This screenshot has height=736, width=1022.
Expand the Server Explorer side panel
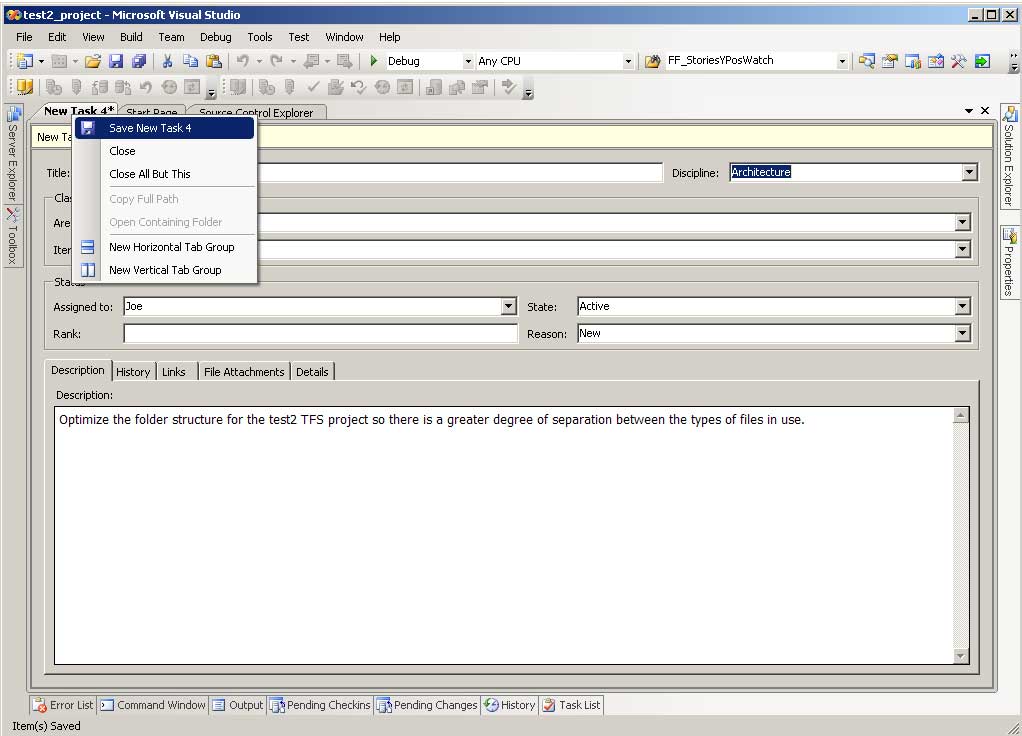click(x=13, y=154)
